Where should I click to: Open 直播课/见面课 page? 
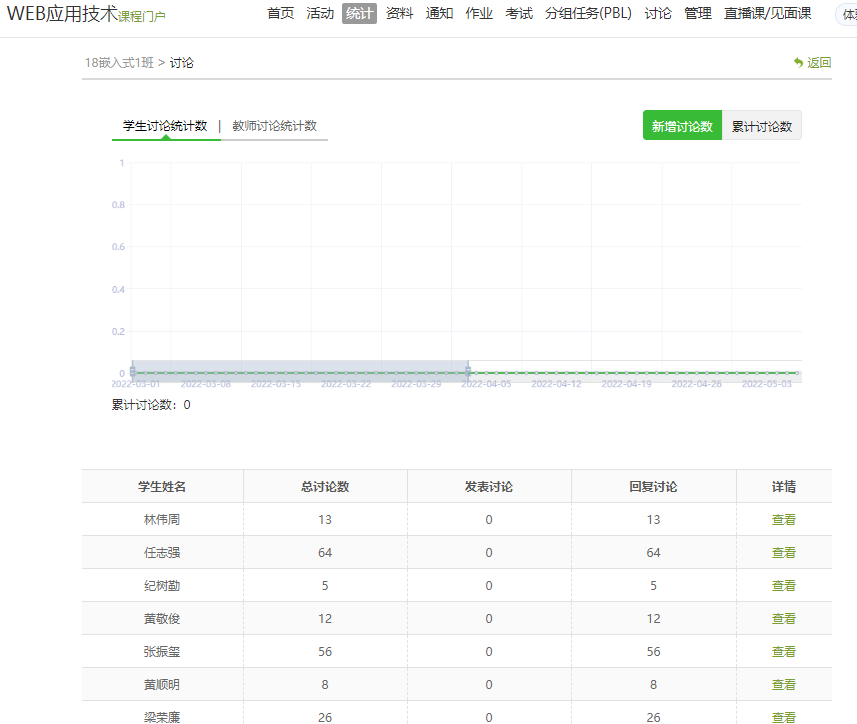click(x=767, y=14)
